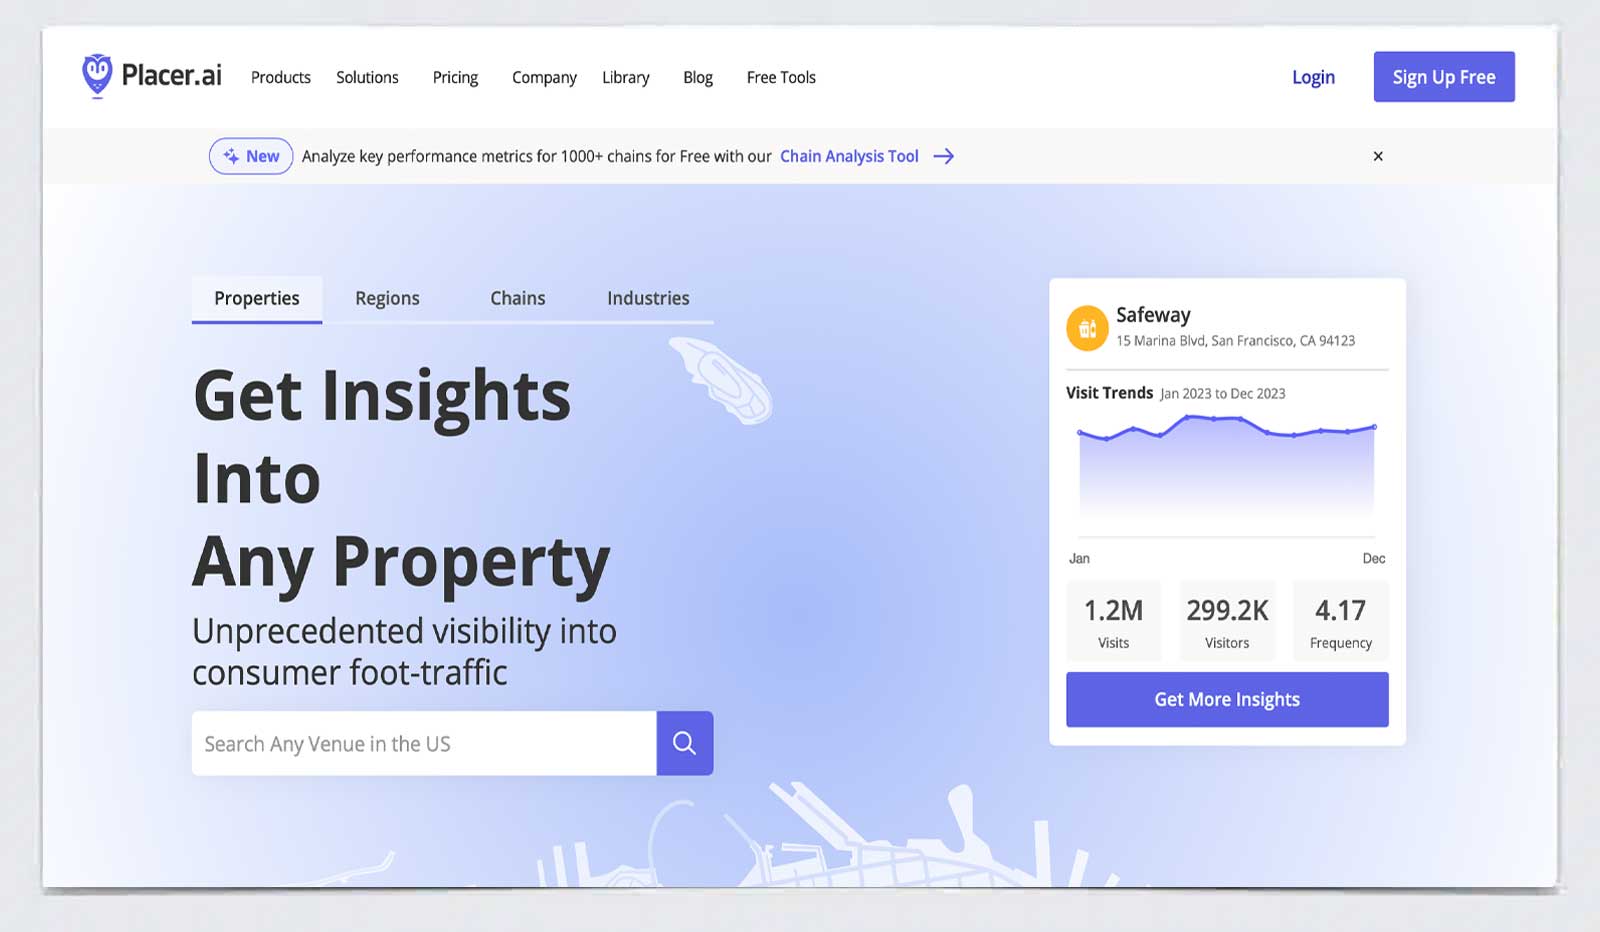
Task: Open the Company menu
Action: point(544,77)
